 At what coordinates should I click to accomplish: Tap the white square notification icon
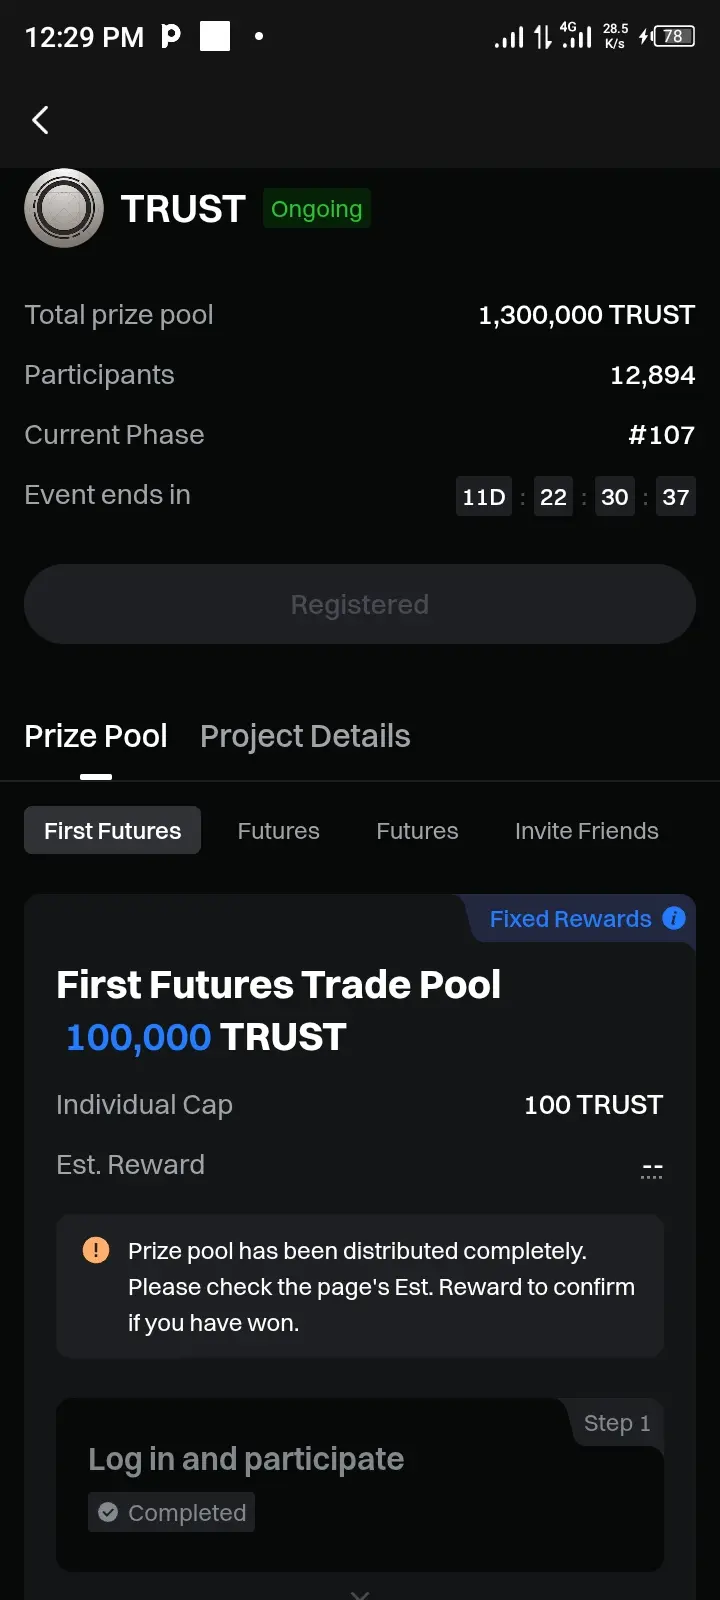(x=215, y=36)
